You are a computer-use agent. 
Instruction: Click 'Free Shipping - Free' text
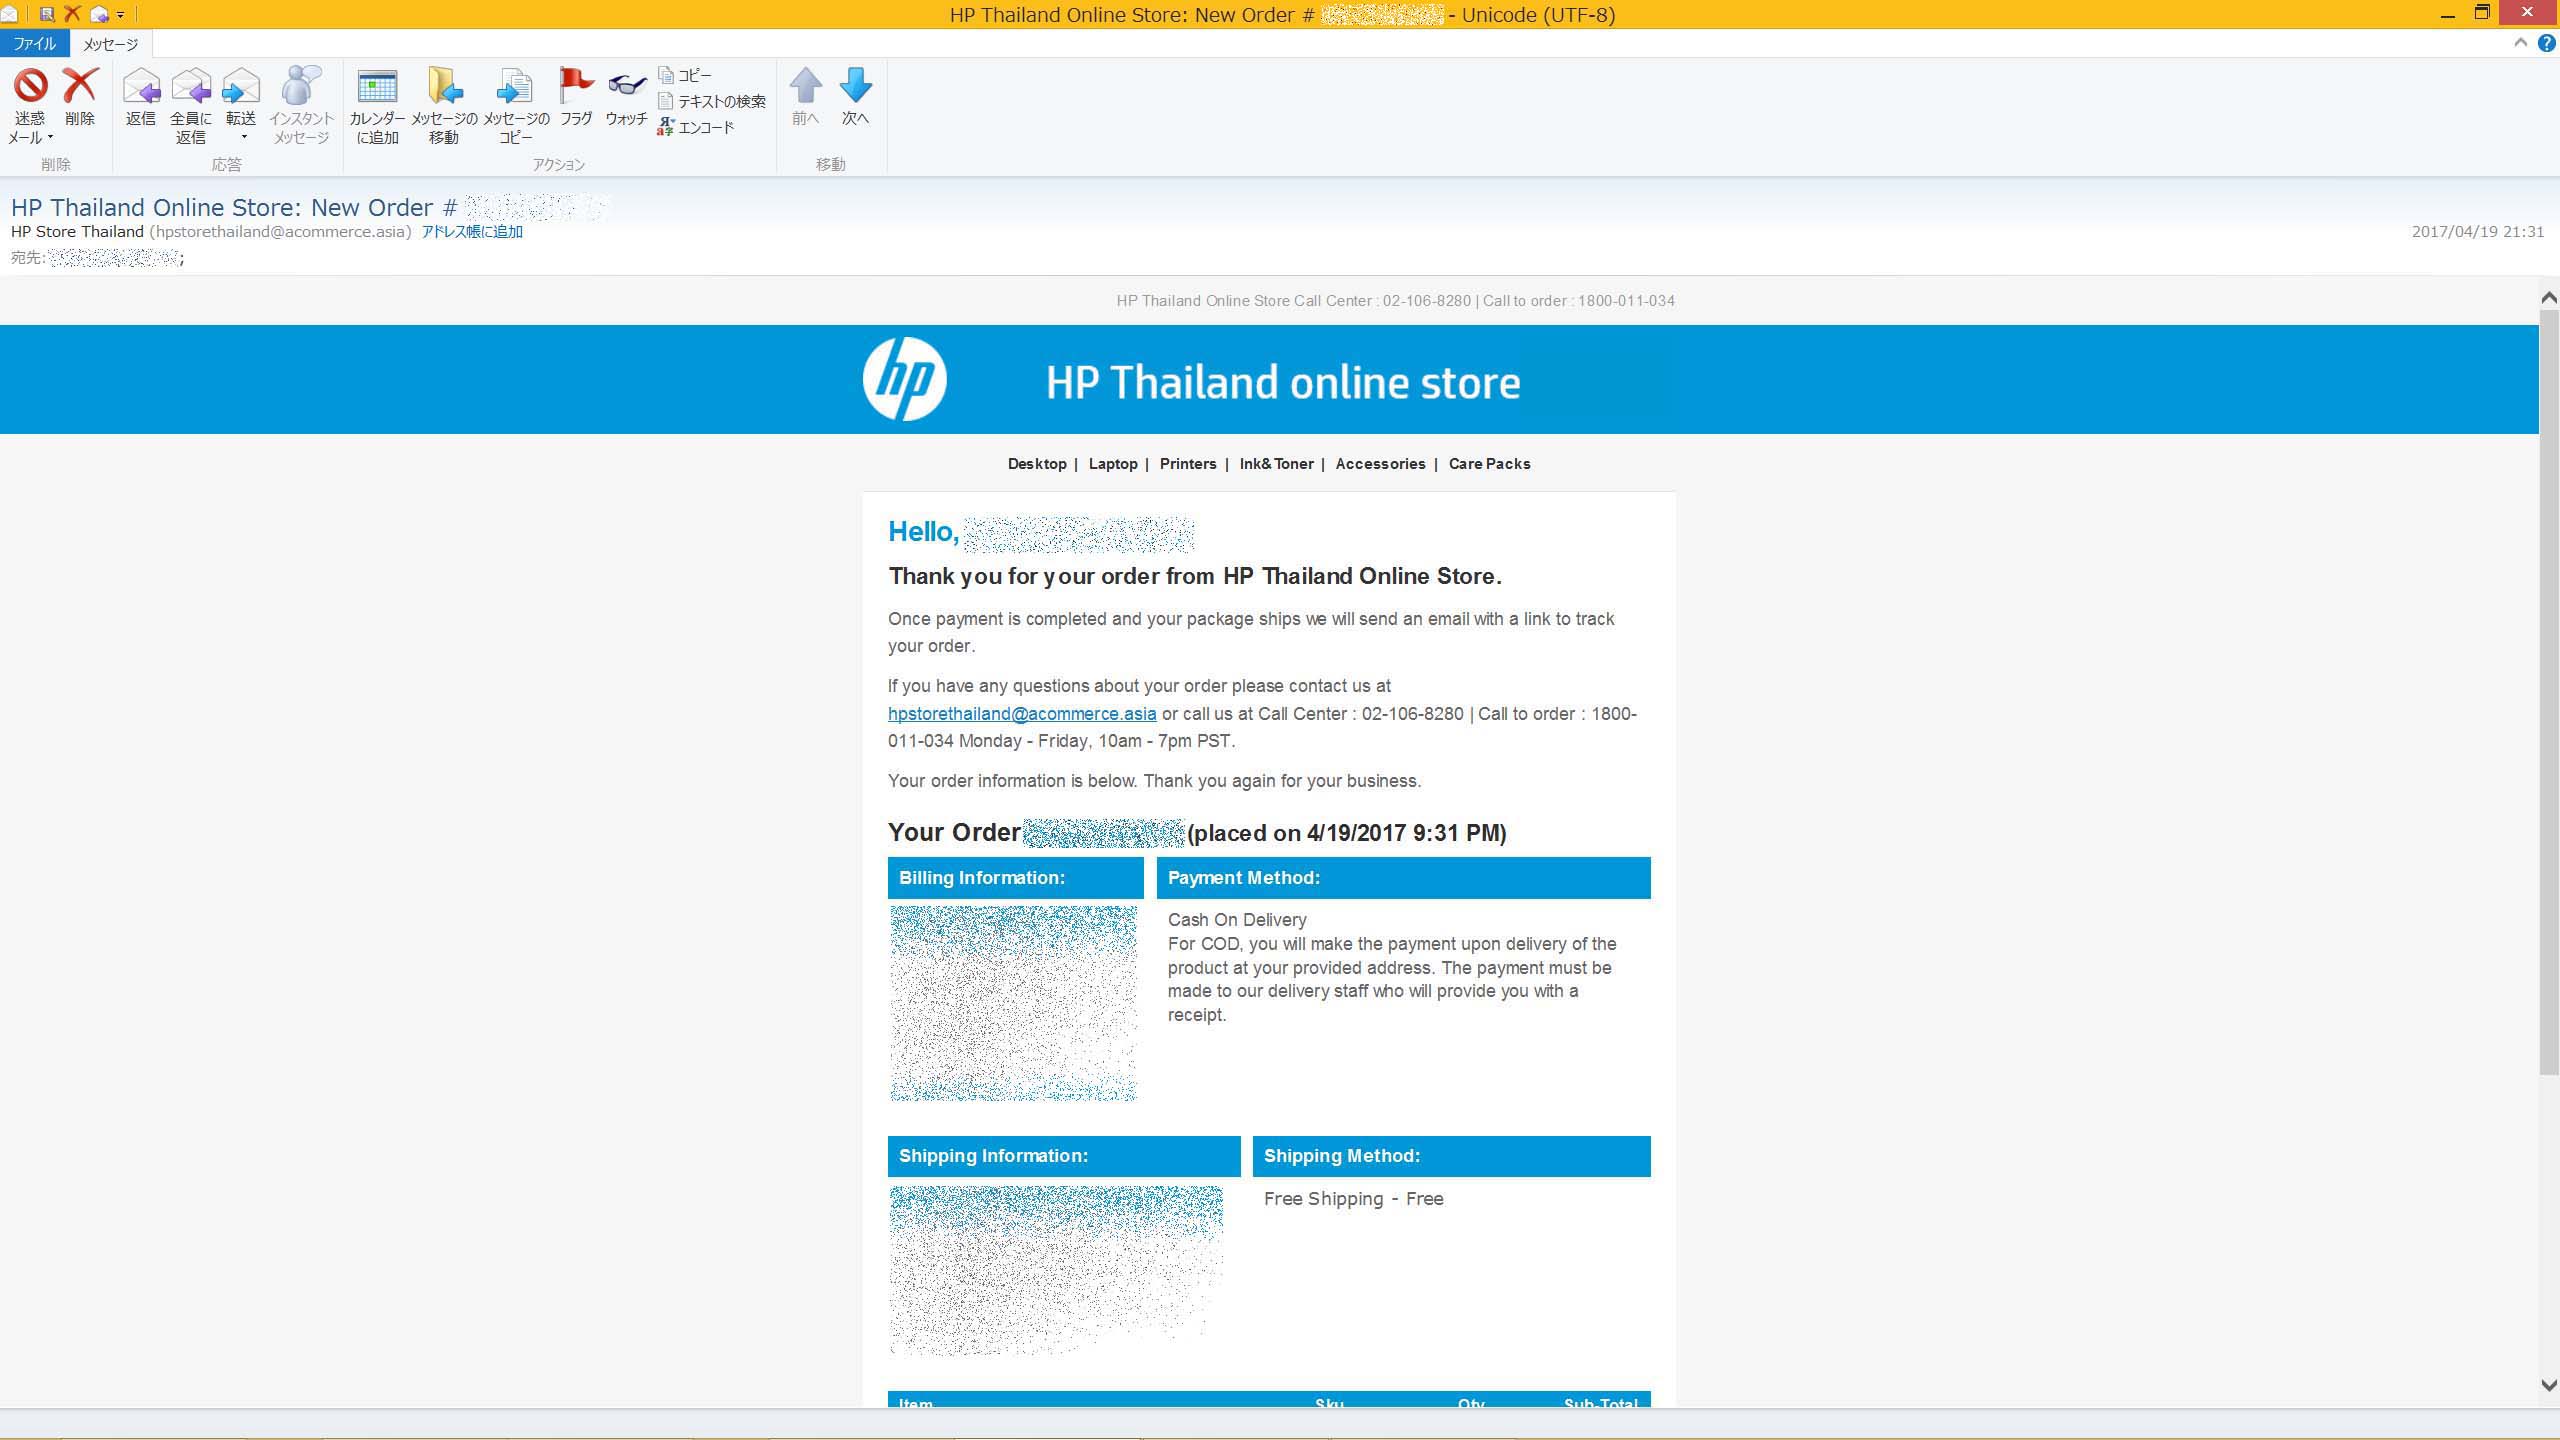pos(1354,1199)
